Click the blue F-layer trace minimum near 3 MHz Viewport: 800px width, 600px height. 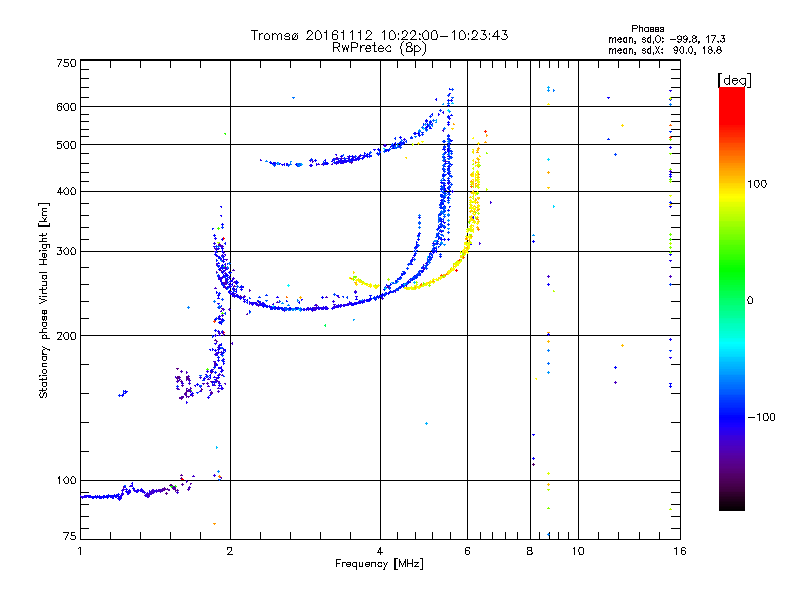301,309
